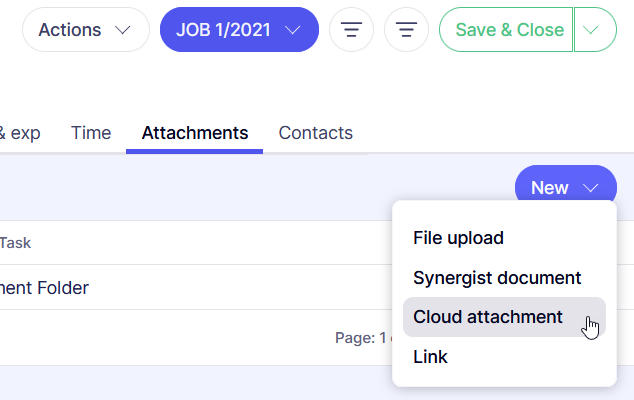Click the filter icon right of JOB 1/2021
Image resolution: width=634 pixels, height=400 pixels.
click(x=351, y=30)
